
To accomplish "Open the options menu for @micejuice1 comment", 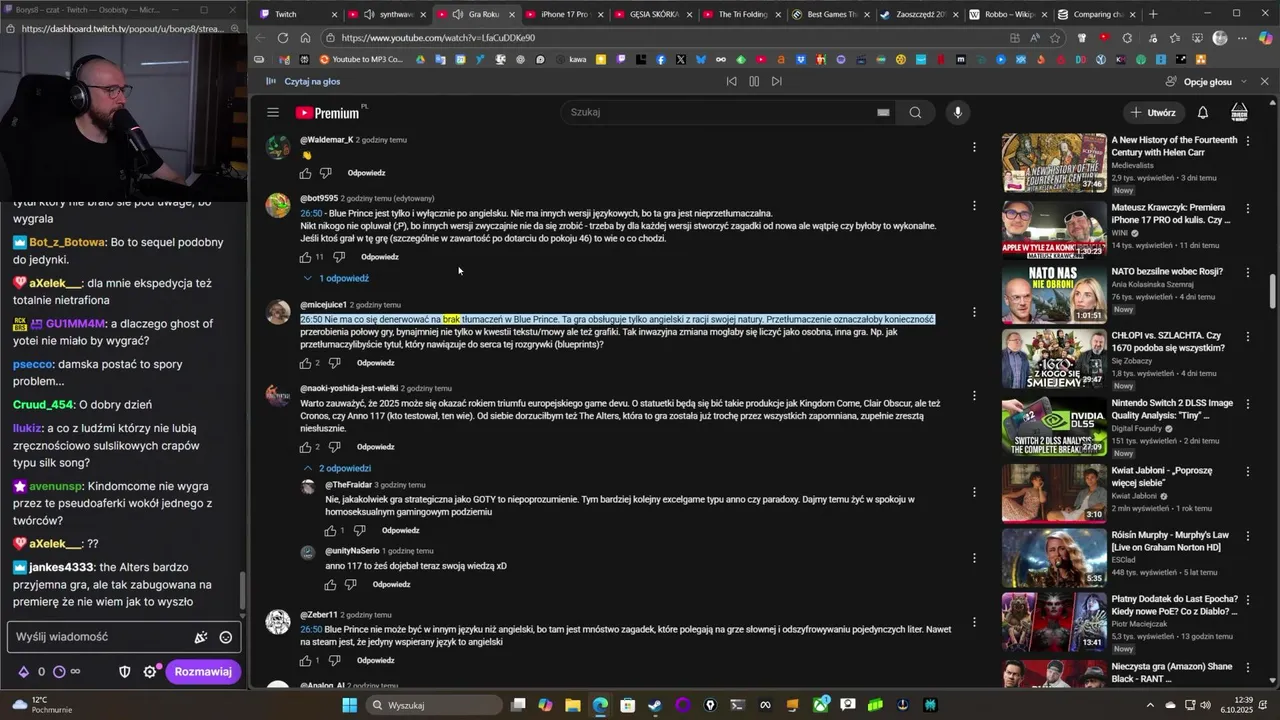I will pyautogui.click(x=974, y=312).
